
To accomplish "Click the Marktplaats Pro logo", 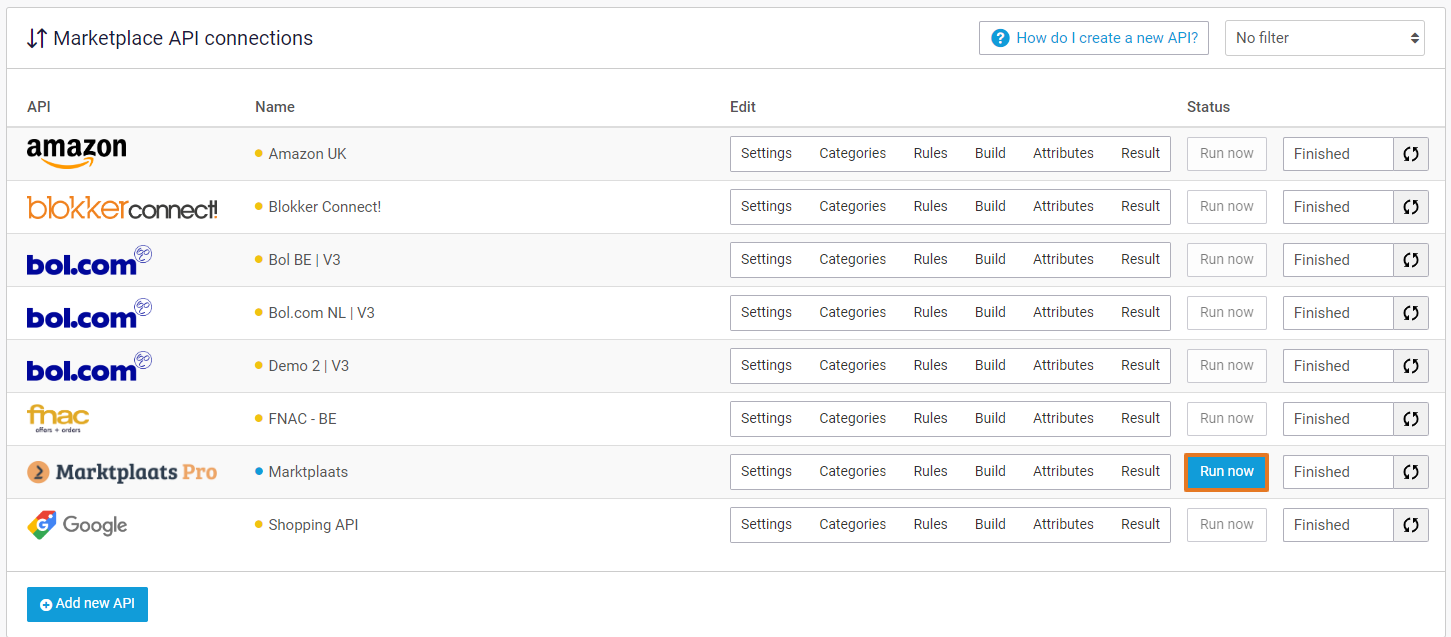I will [122, 472].
